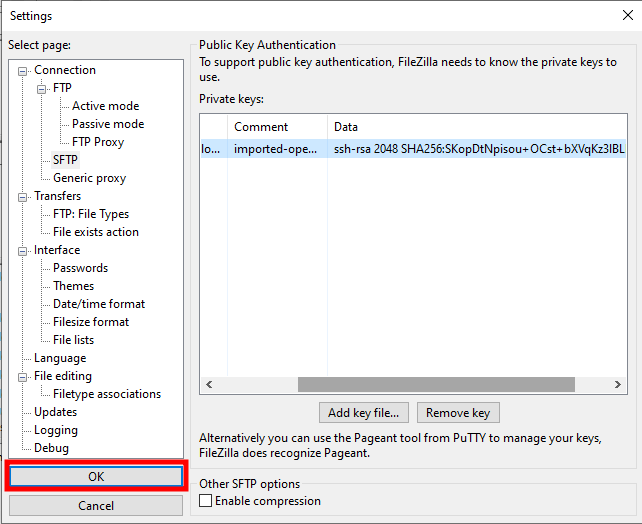The height and width of the screenshot is (524, 642).
Task: Click the Cancel button
Action: click(x=96, y=506)
